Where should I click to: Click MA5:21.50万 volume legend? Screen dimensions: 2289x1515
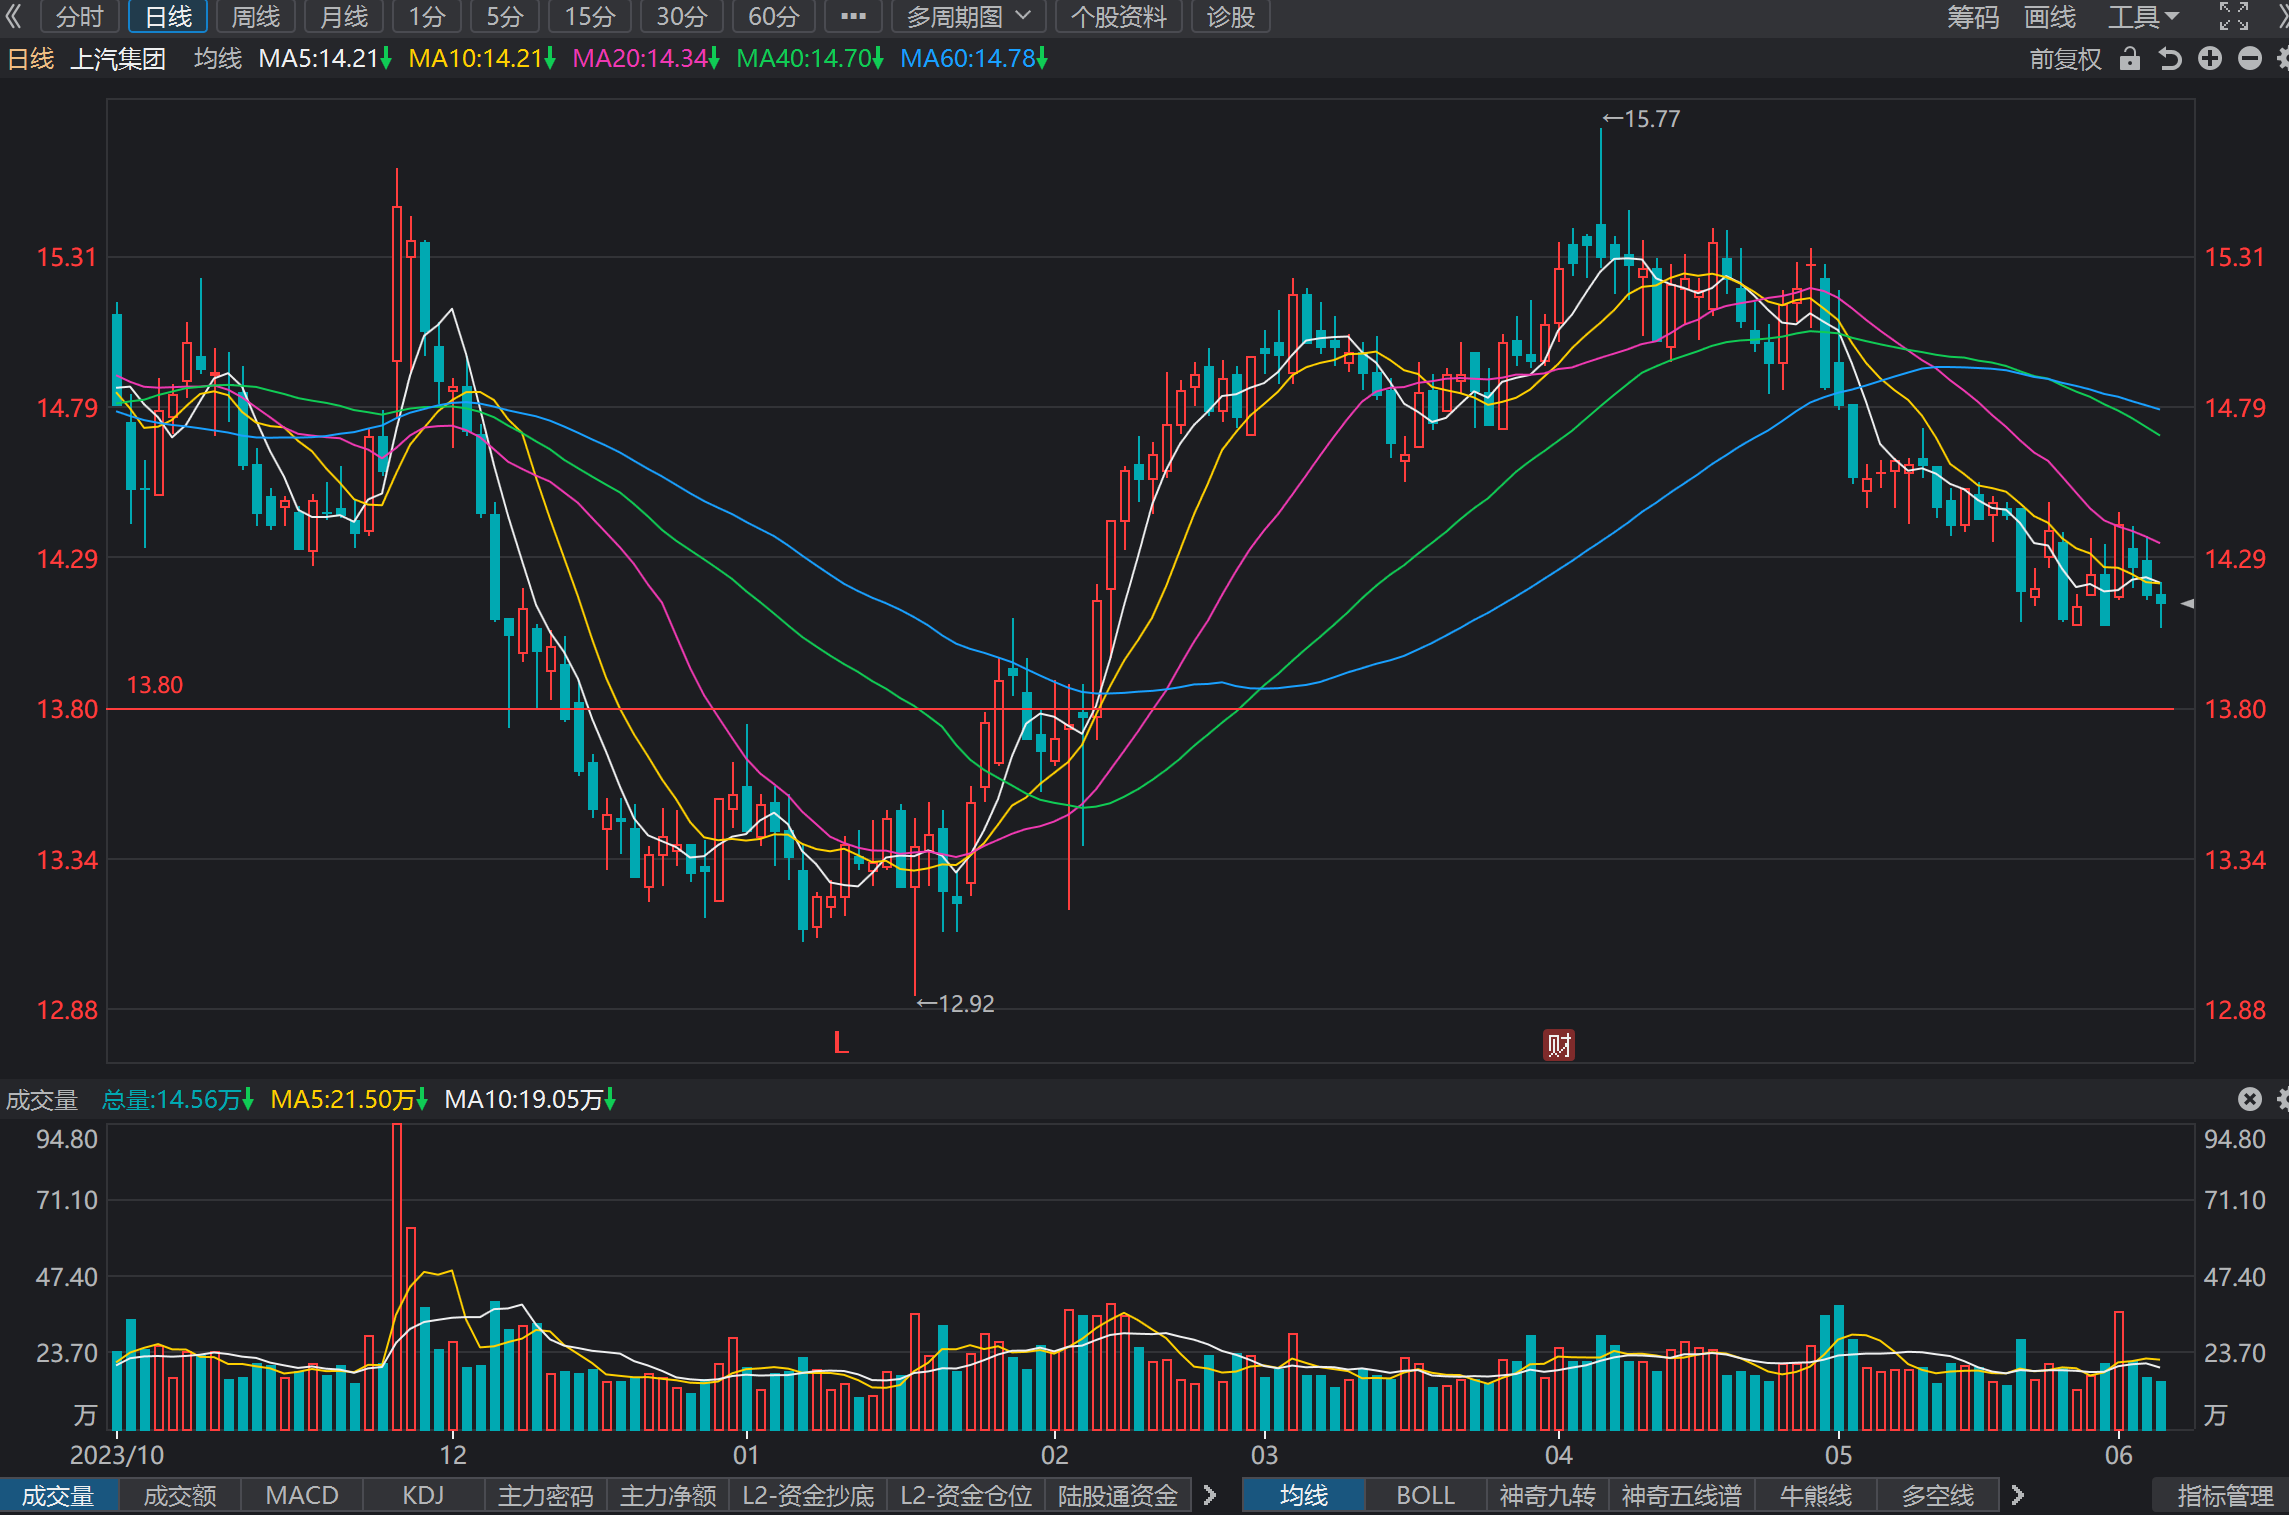(350, 1100)
